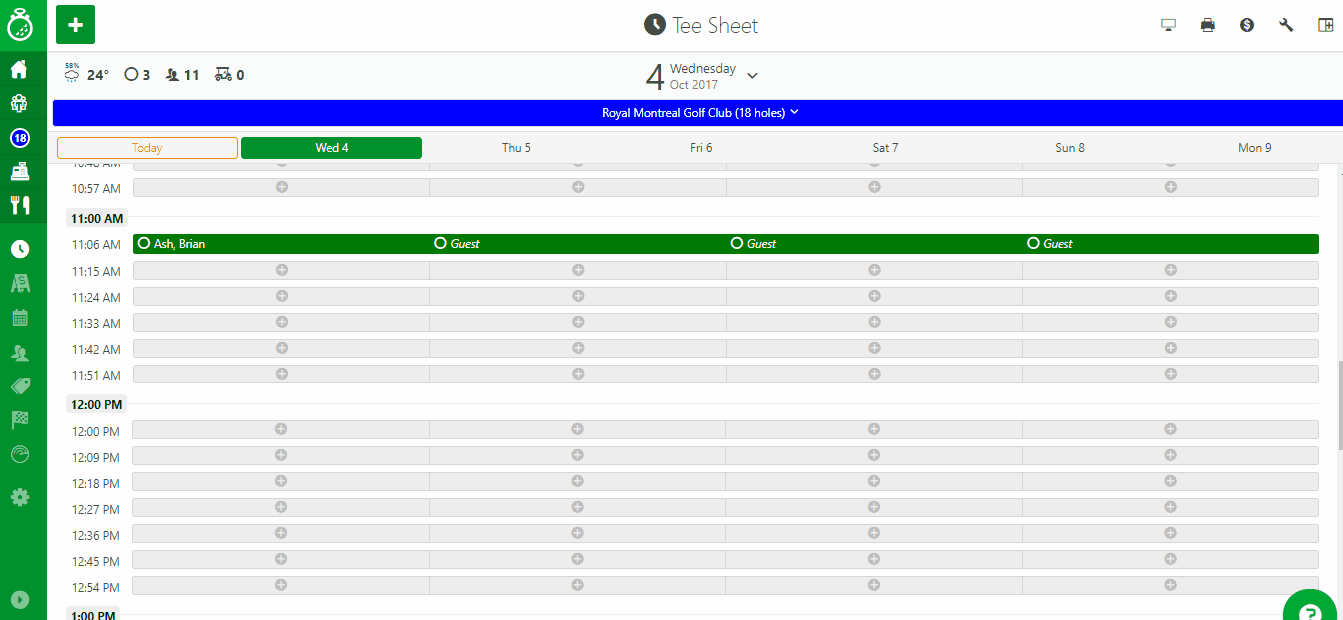This screenshot has width=1343, height=620.
Task: Toggle check-in circle for Ash, Brian
Action: coord(144,243)
